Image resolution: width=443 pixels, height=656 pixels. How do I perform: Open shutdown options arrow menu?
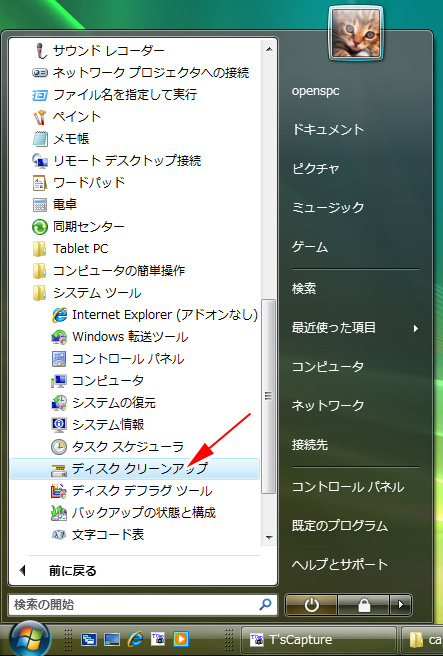click(x=400, y=604)
